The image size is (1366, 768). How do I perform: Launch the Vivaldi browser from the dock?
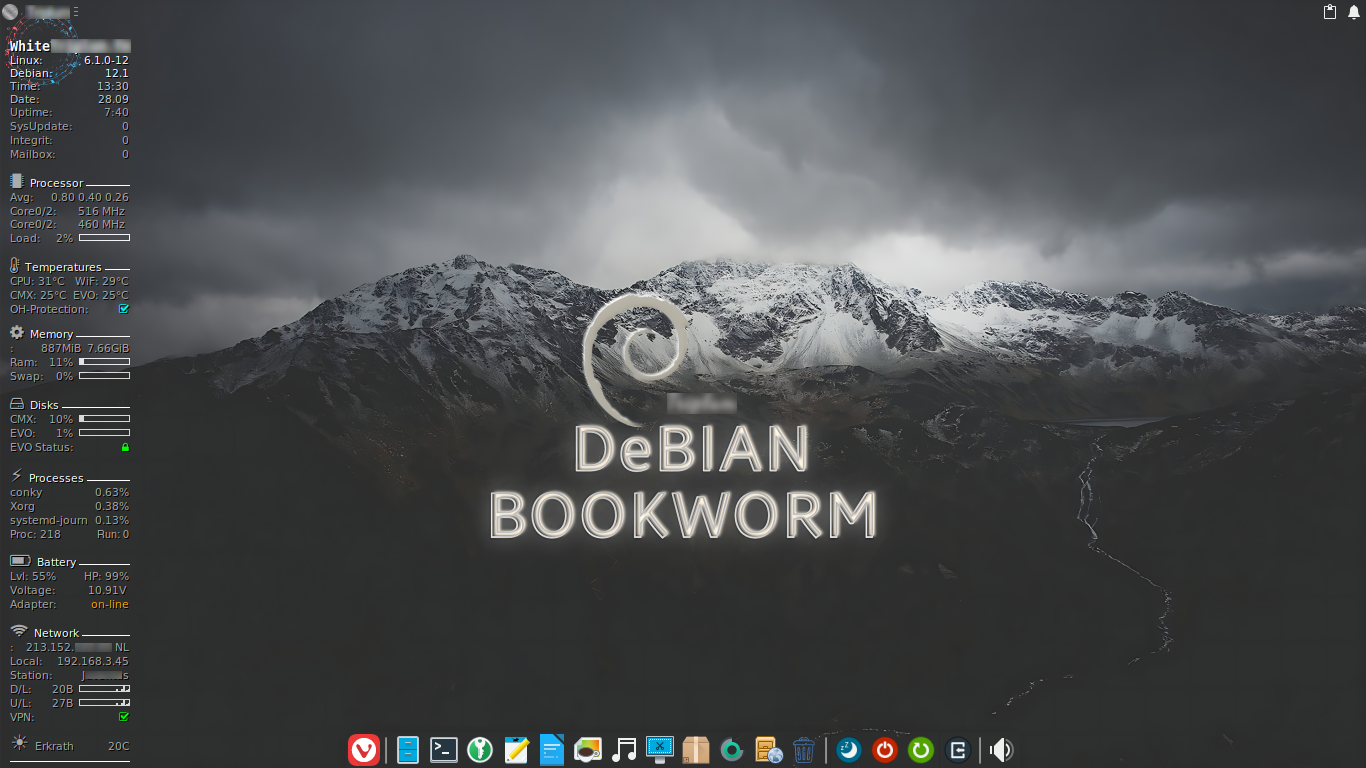[363, 749]
